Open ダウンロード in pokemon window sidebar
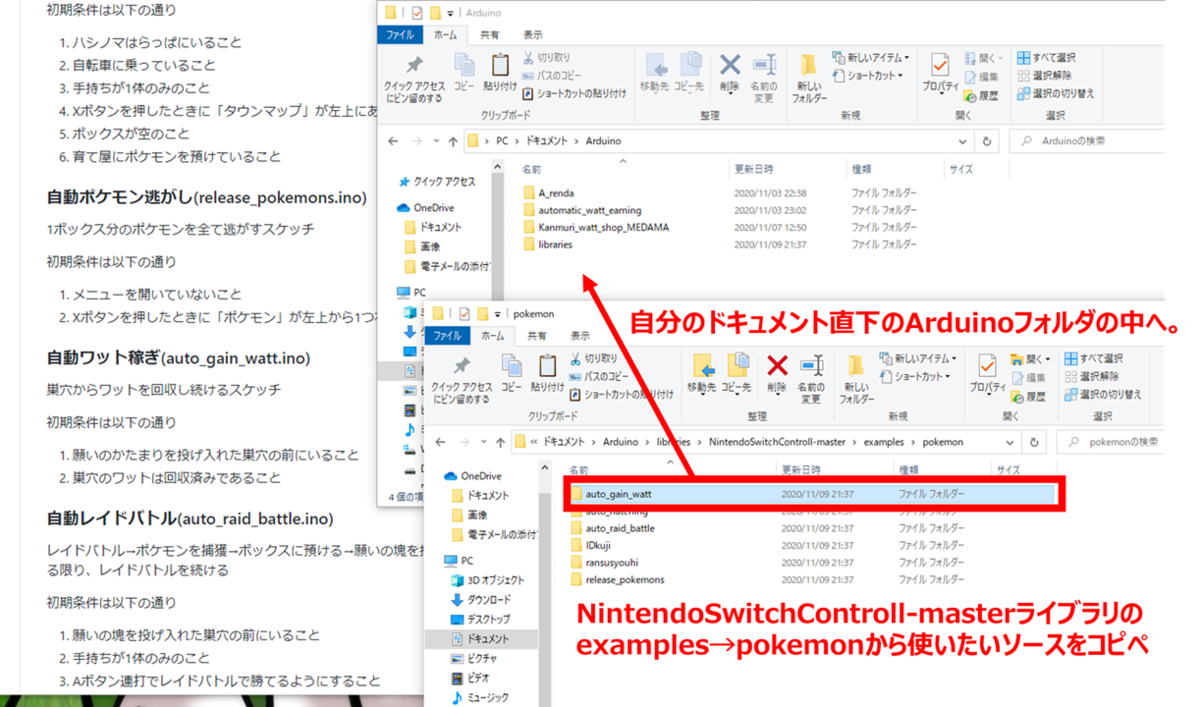 pyautogui.click(x=479, y=600)
